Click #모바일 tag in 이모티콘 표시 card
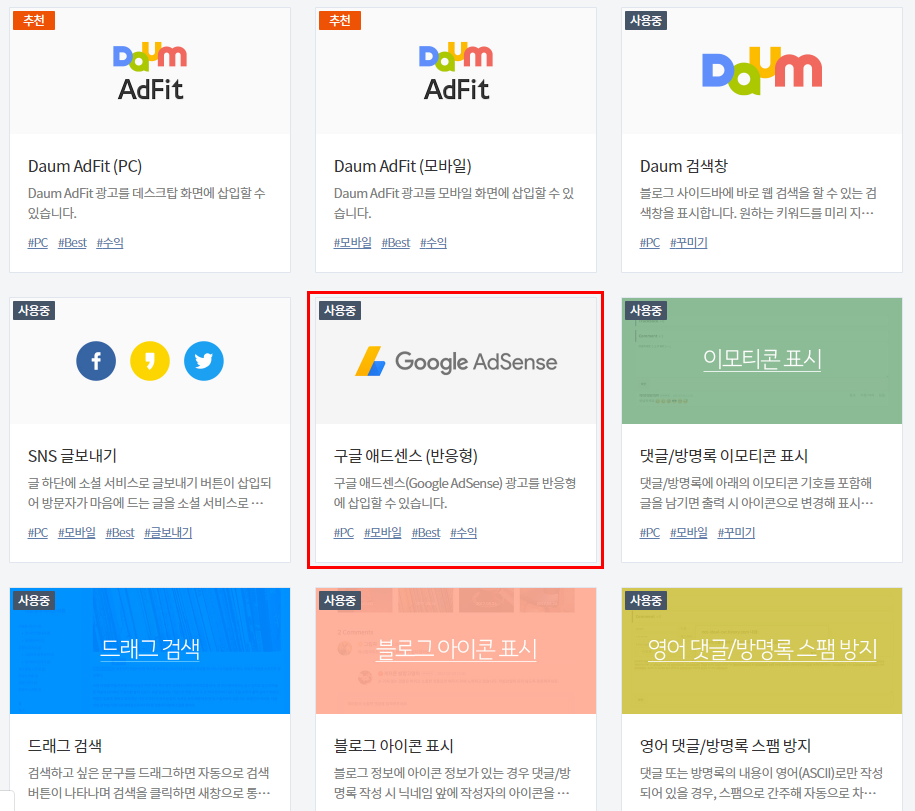The width and height of the screenshot is (915, 811). point(689,533)
